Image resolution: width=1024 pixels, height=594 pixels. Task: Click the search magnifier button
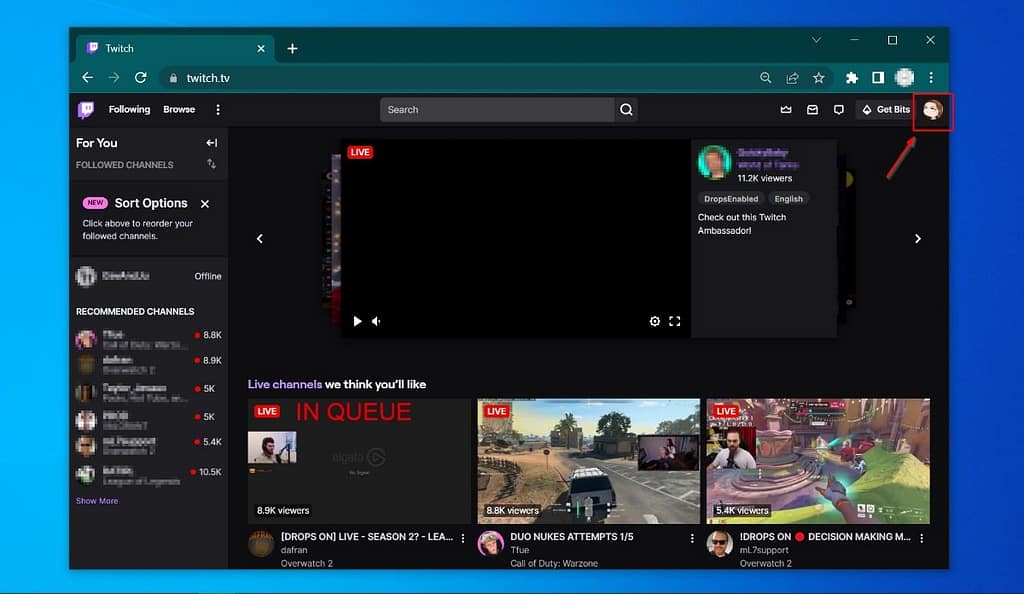pos(626,110)
